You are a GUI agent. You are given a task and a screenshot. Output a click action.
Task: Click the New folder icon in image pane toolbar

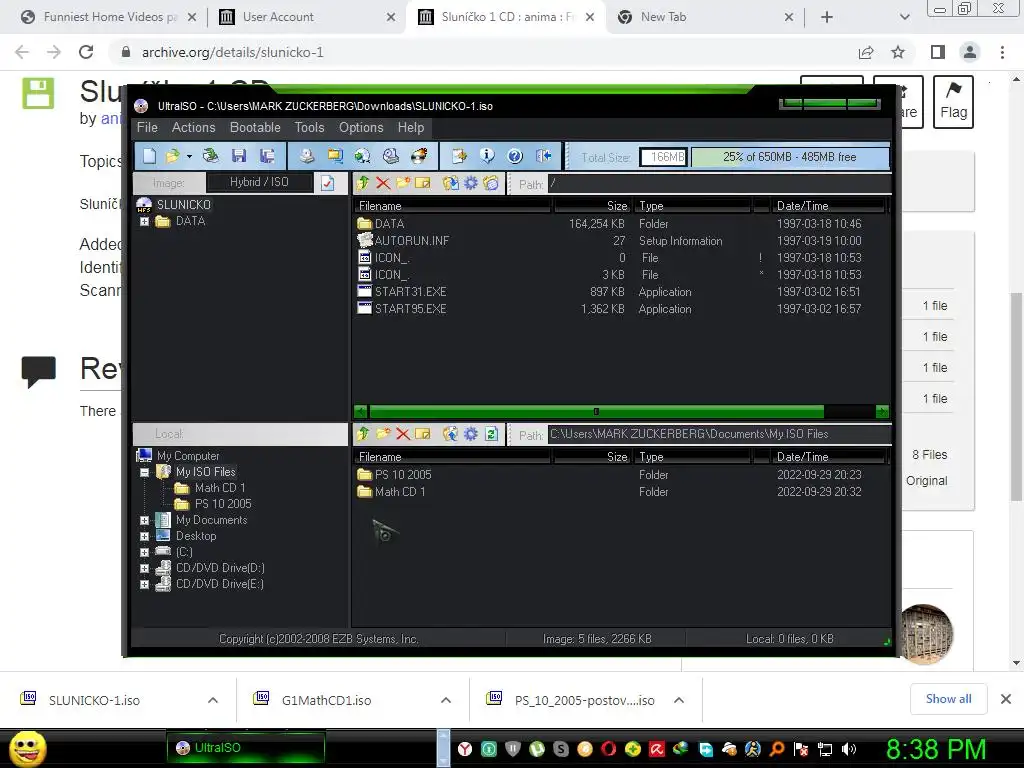click(x=404, y=183)
